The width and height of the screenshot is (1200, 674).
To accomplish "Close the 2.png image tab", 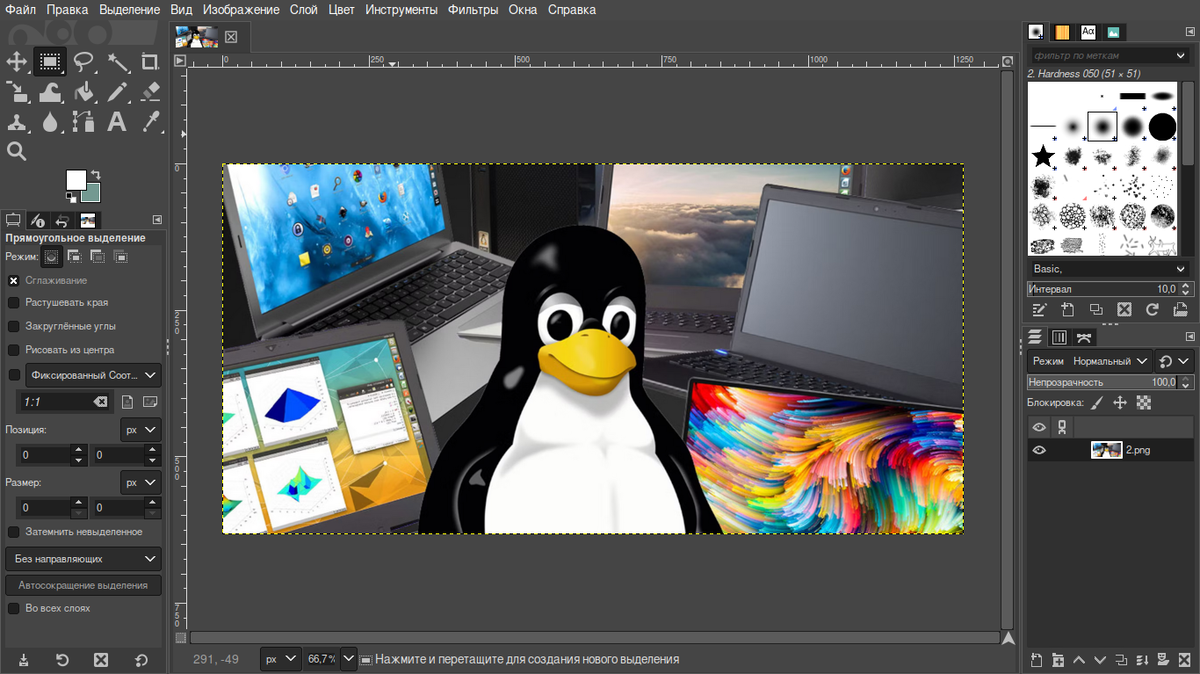I will click(x=231, y=37).
